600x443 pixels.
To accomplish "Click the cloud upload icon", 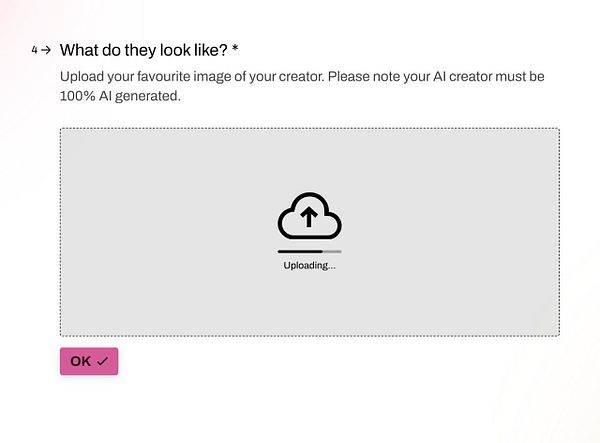I will coord(309,215).
